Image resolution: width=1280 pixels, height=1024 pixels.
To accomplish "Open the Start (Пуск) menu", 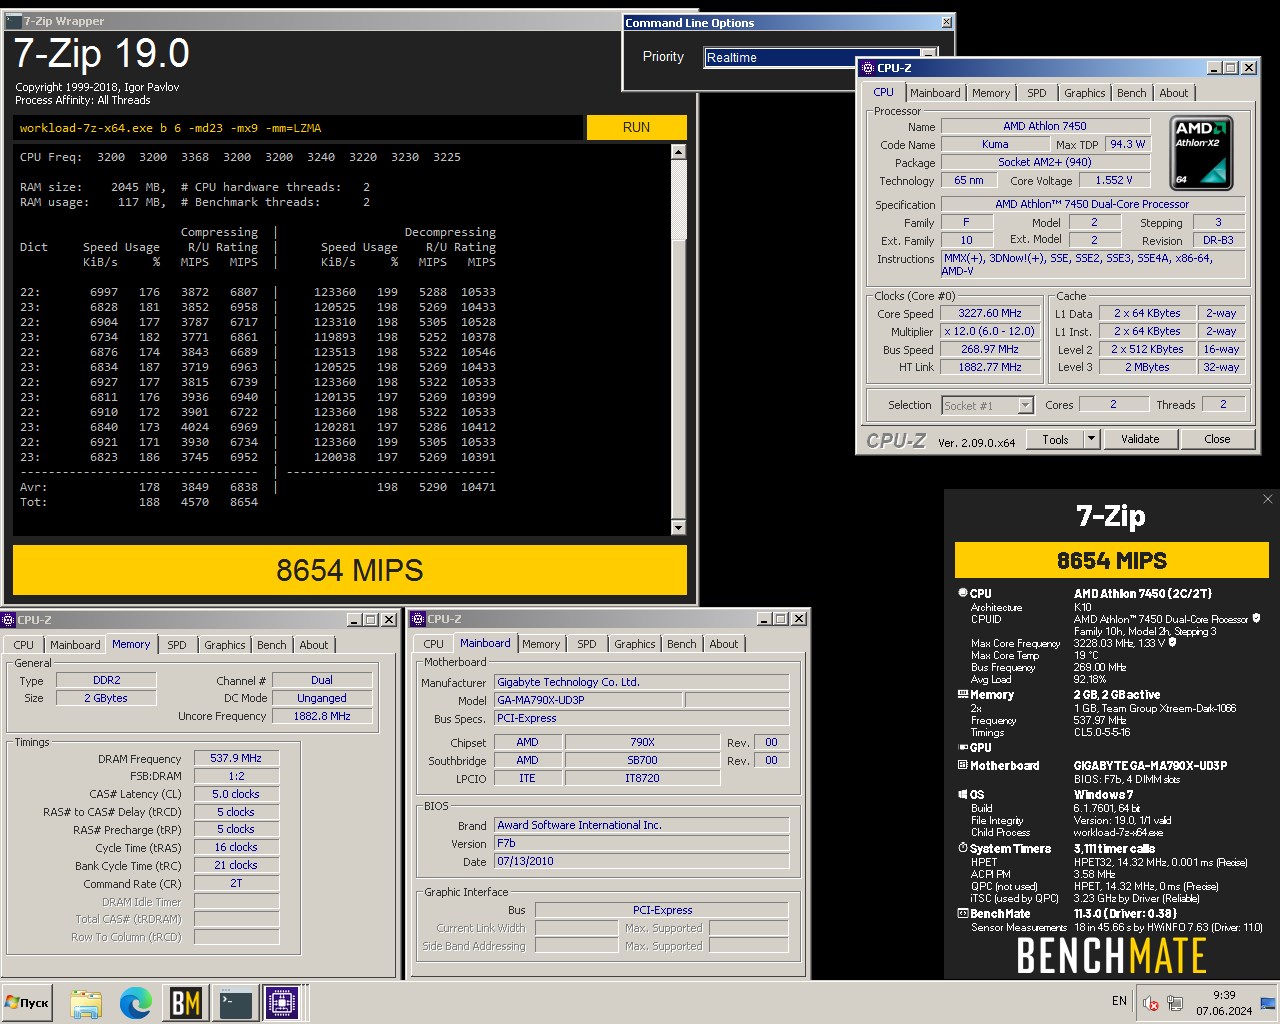I will point(27,1003).
